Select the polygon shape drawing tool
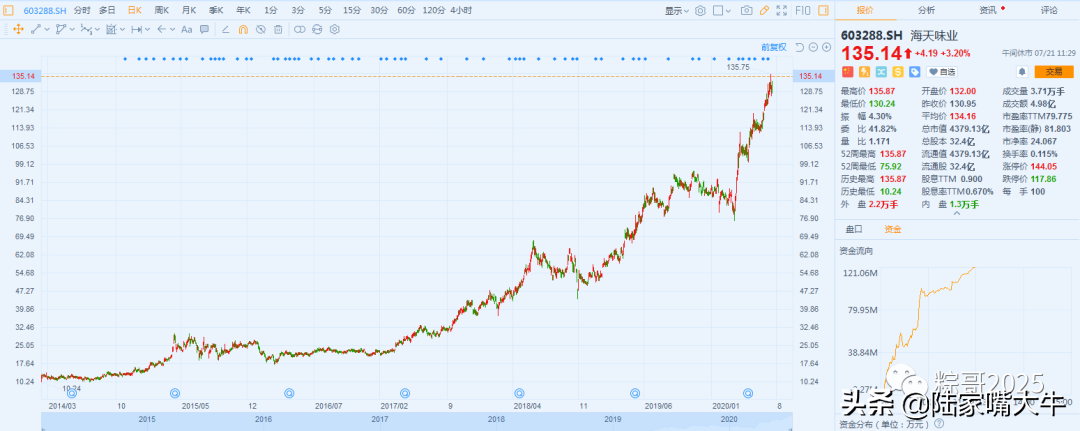Viewport: 1080px width, 431px height. [x=61, y=29]
